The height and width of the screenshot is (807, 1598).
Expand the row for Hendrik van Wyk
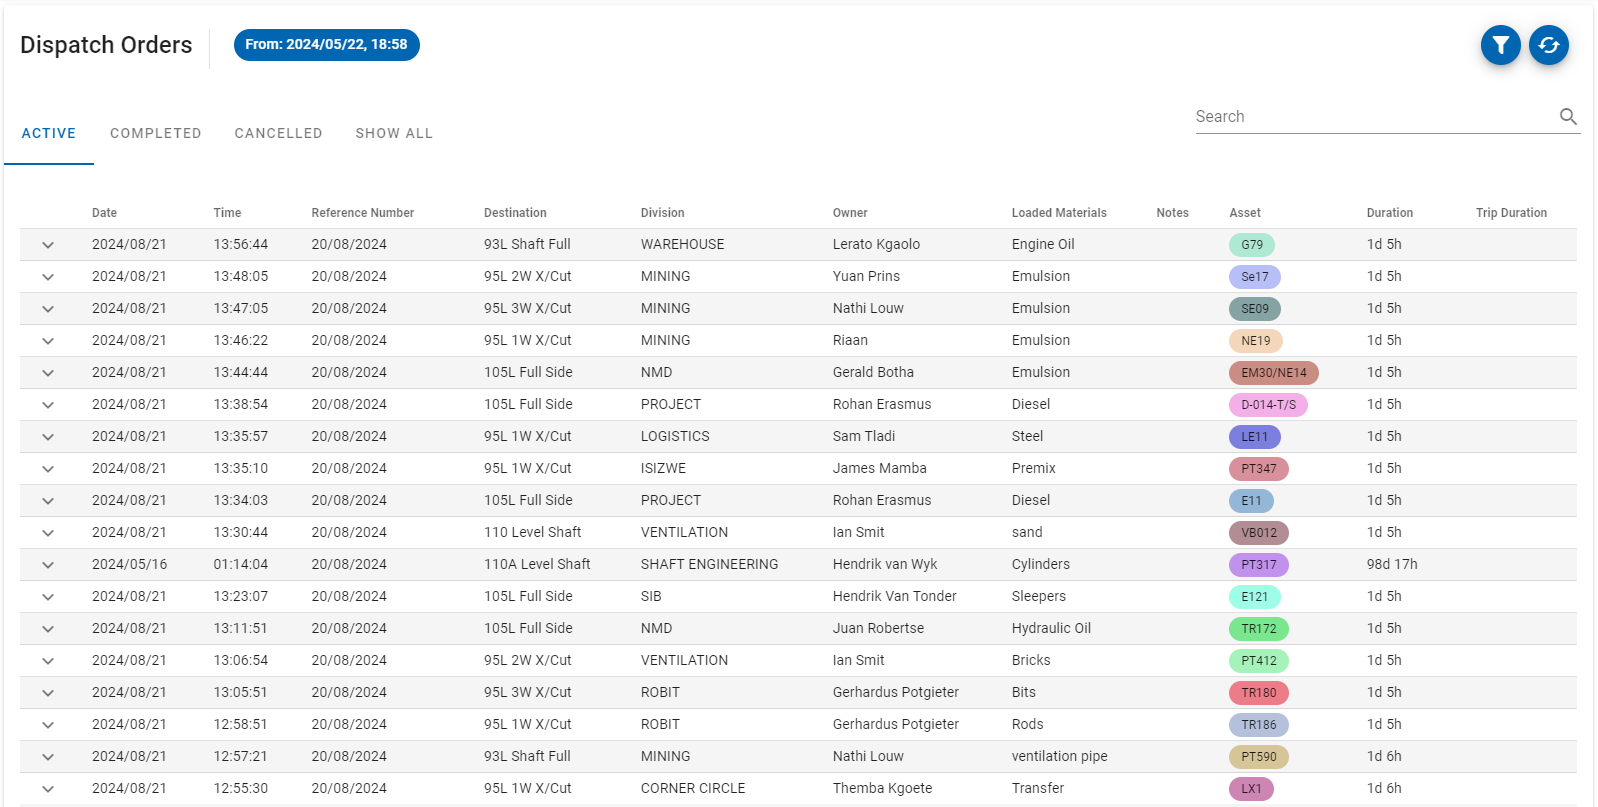[x=48, y=565]
